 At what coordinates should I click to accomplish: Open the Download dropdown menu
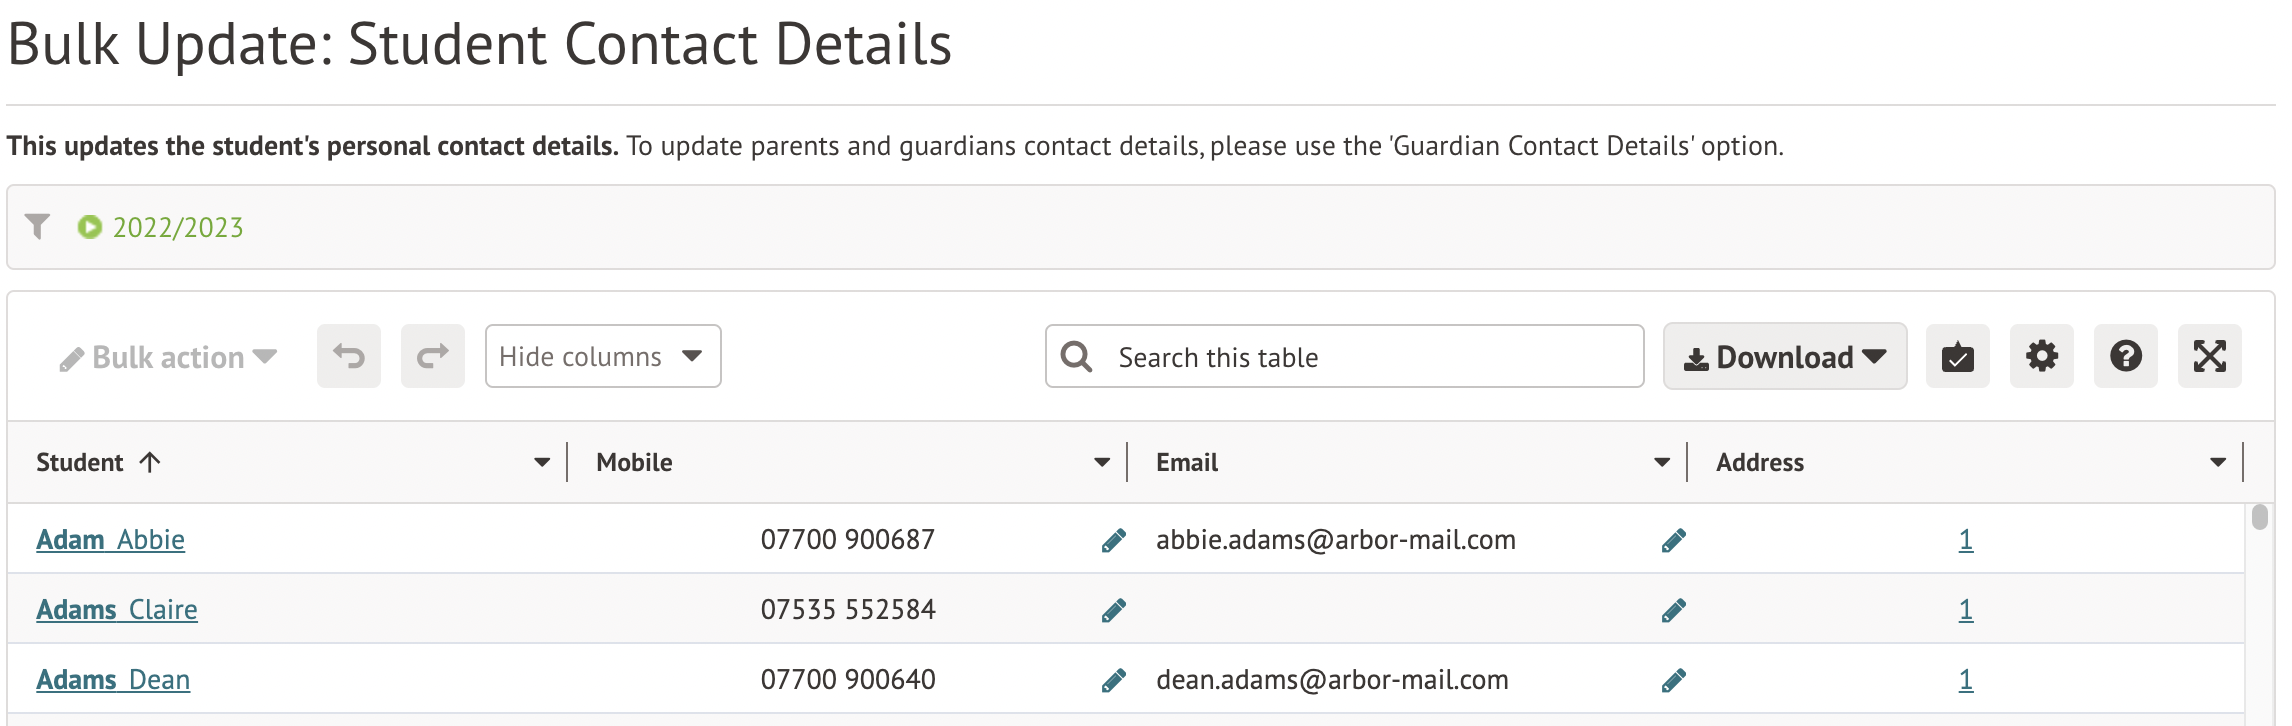[1784, 357]
